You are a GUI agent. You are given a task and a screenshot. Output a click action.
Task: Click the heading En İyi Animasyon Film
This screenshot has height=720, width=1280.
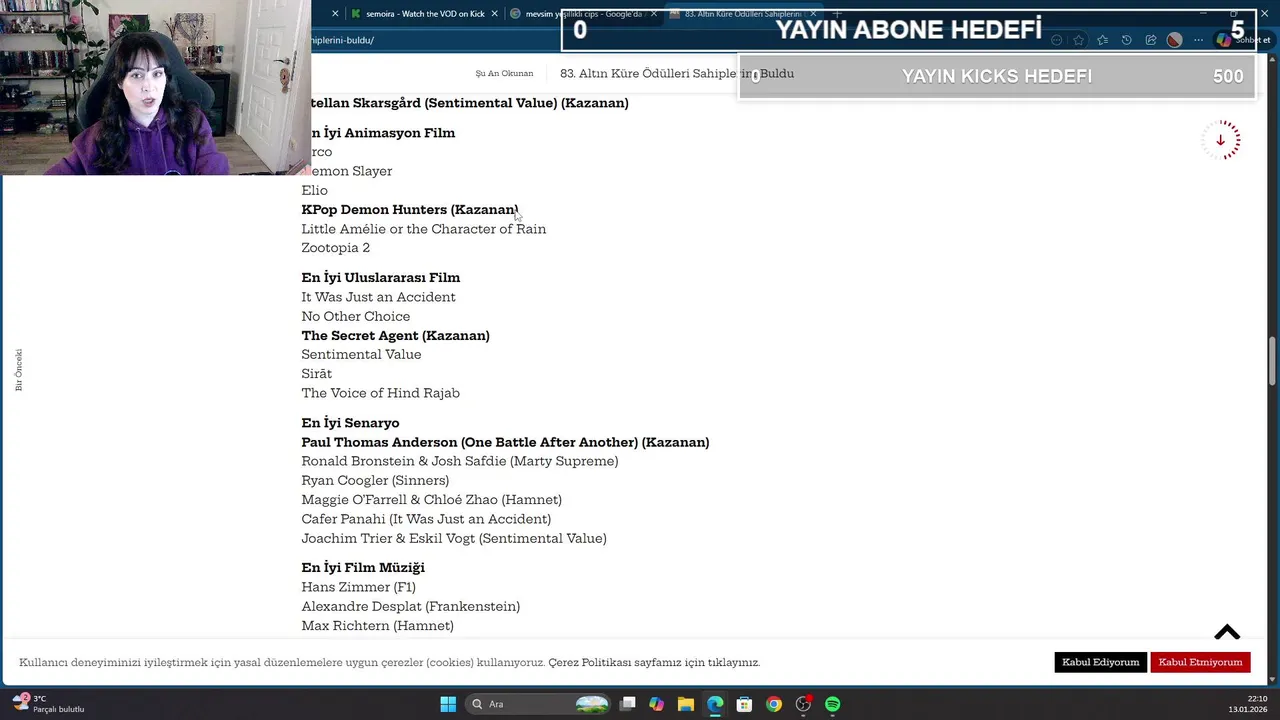click(x=384, y=132)
